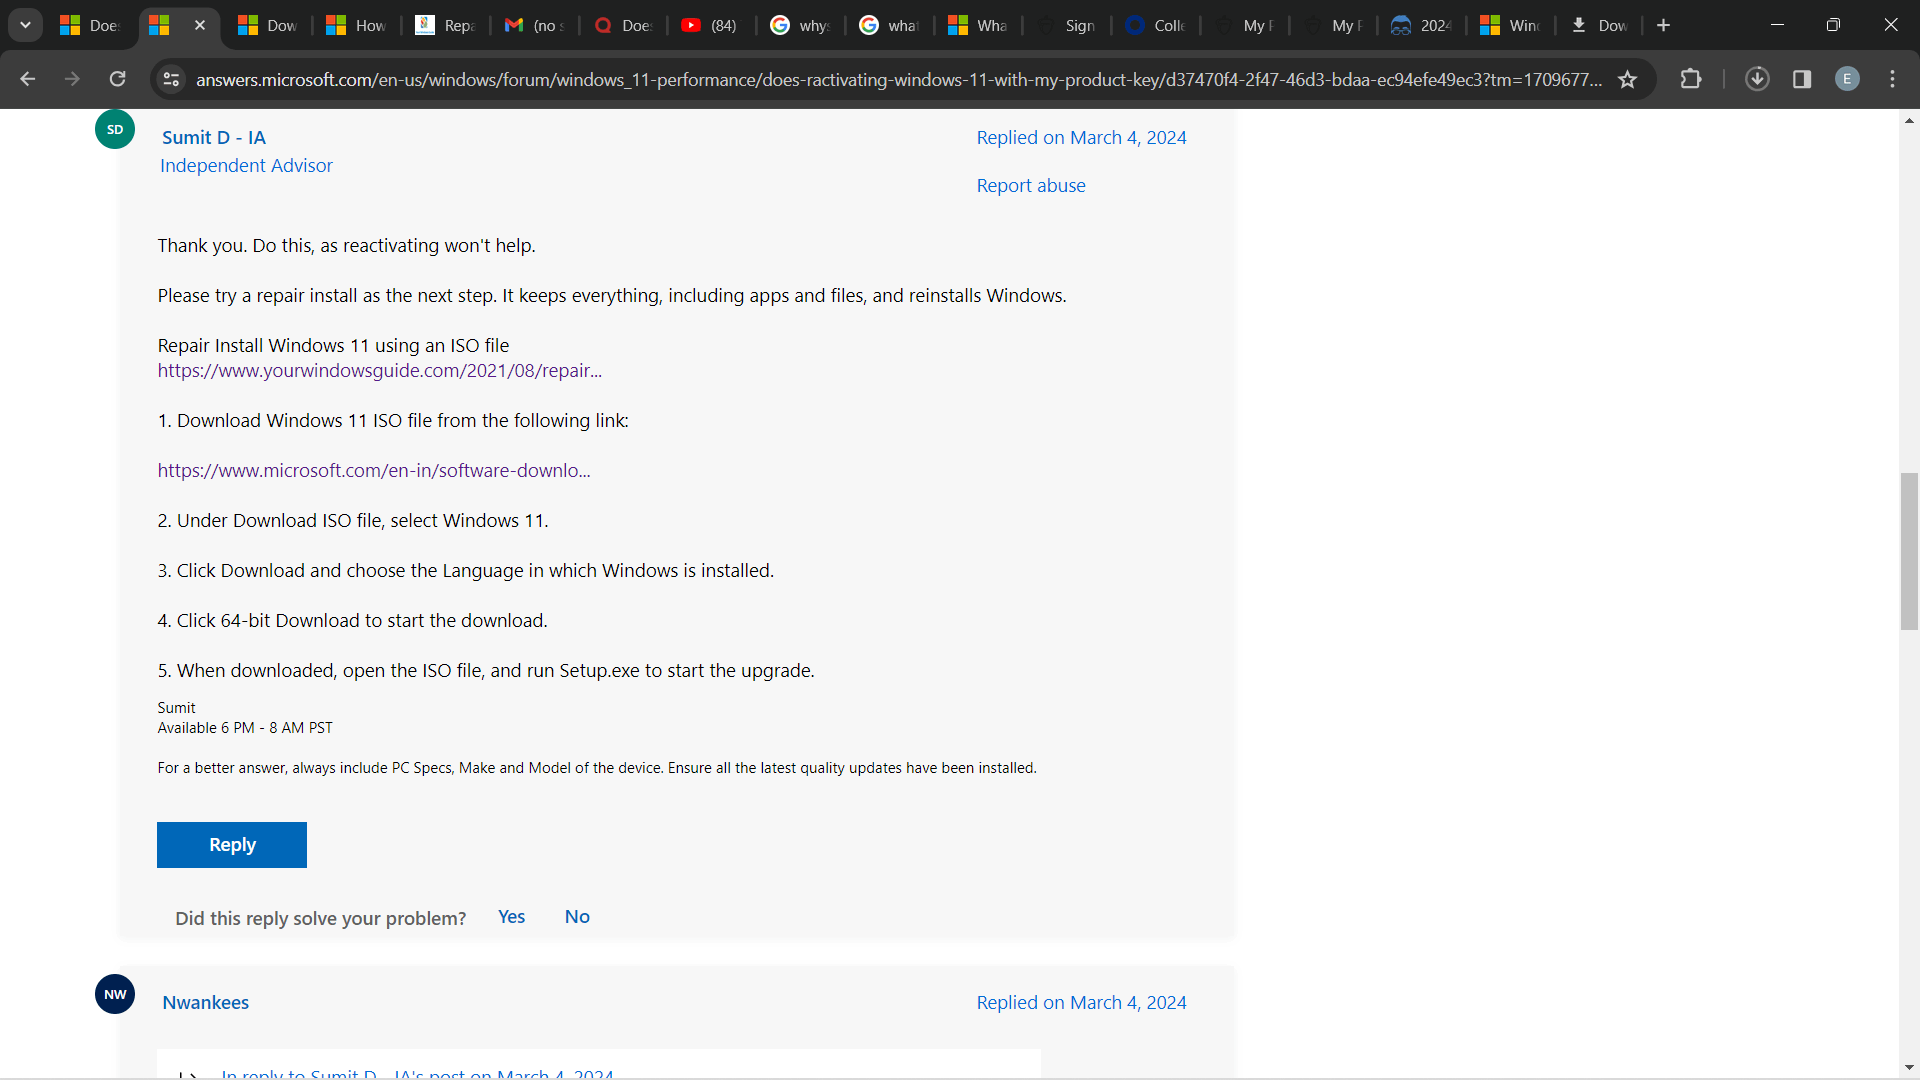
Task: Switch to the Gmail tab
Action: [535, 25]
